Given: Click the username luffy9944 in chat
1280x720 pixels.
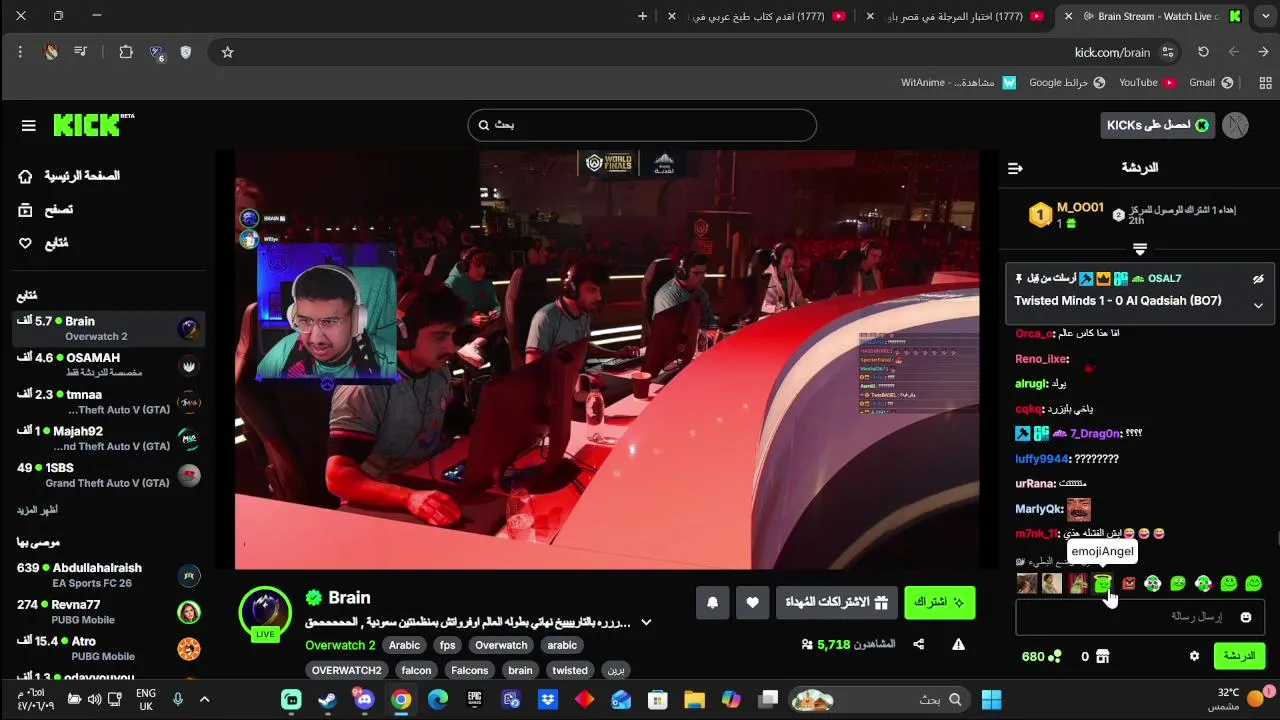Looking at the screenshot, I should click(x=1041, y=459).
